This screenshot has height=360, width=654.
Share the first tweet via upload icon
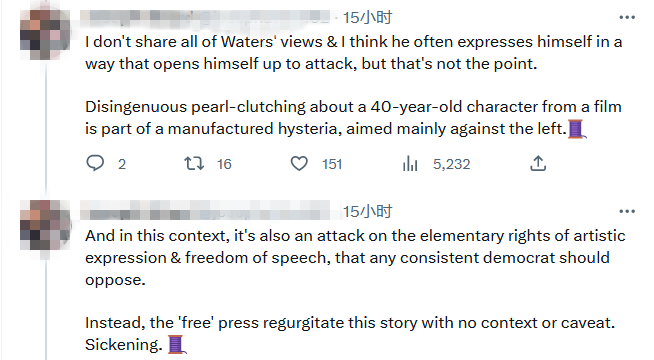(x=538, y=164)
